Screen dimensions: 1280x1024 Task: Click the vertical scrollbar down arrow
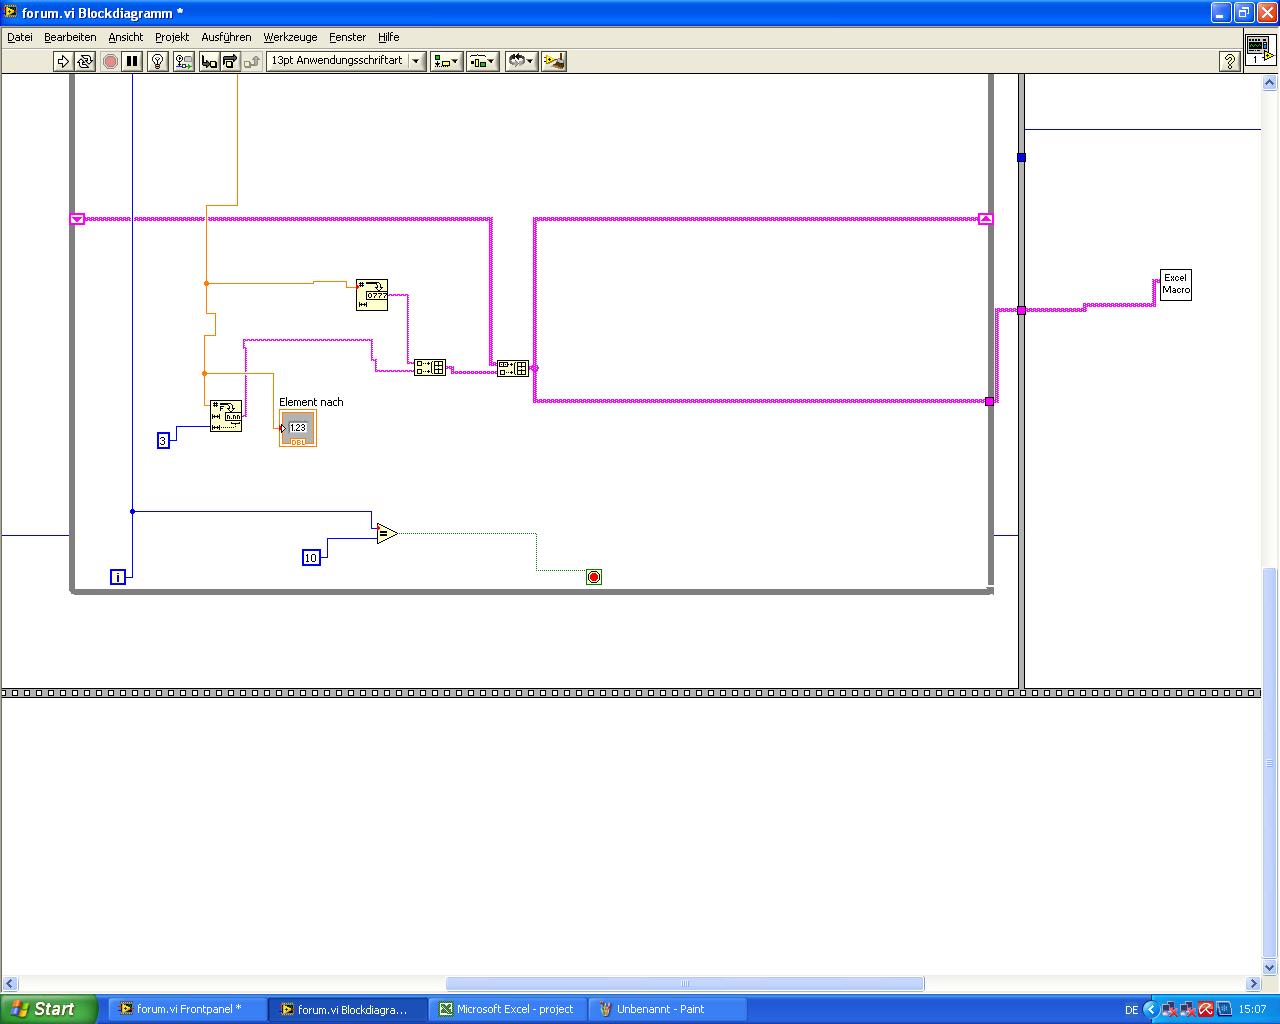tap(1271, 968)
